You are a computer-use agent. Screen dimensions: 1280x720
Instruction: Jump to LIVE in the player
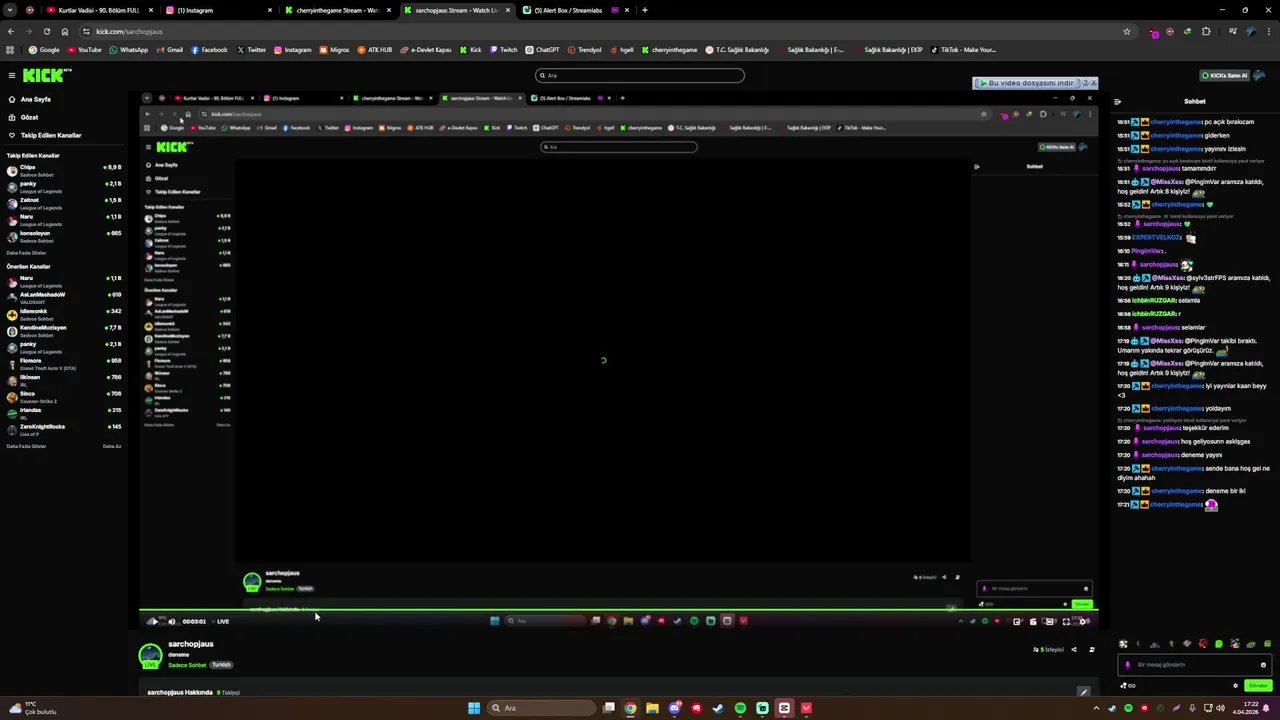pyautogui.click(x=223, y=621)
